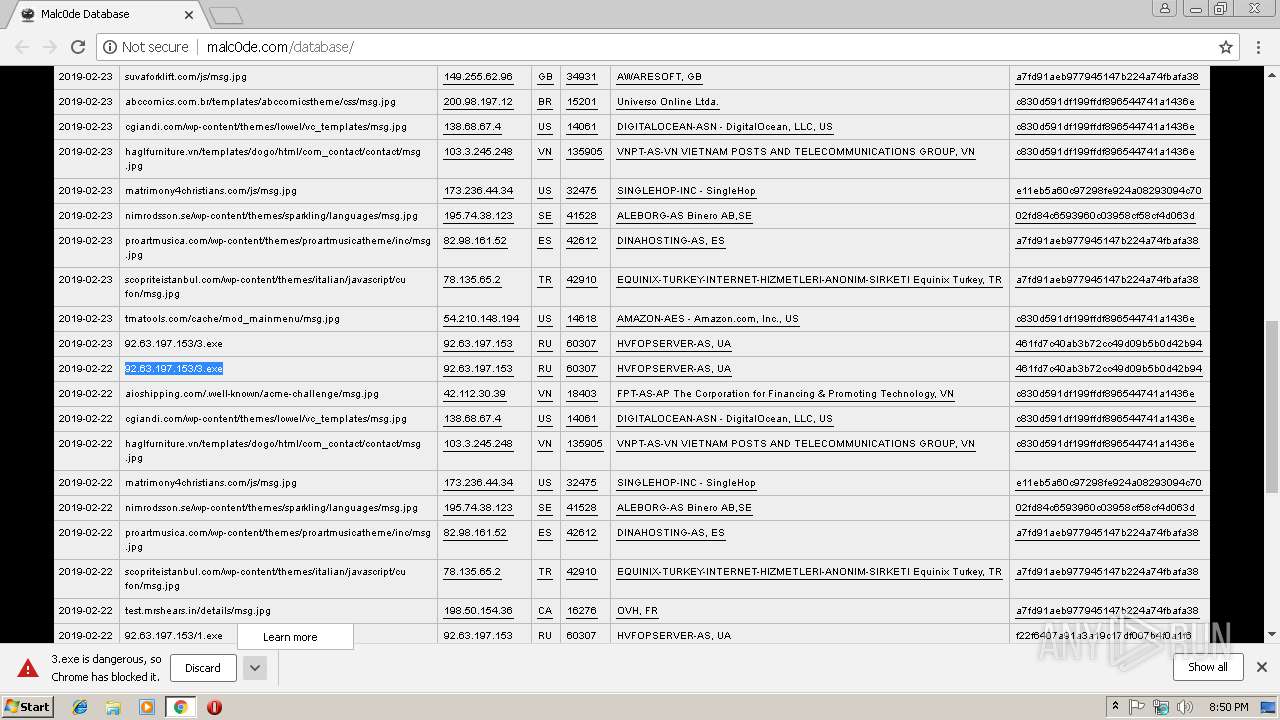
Task: Click ASN 14618 link
Action: [581, 319]
